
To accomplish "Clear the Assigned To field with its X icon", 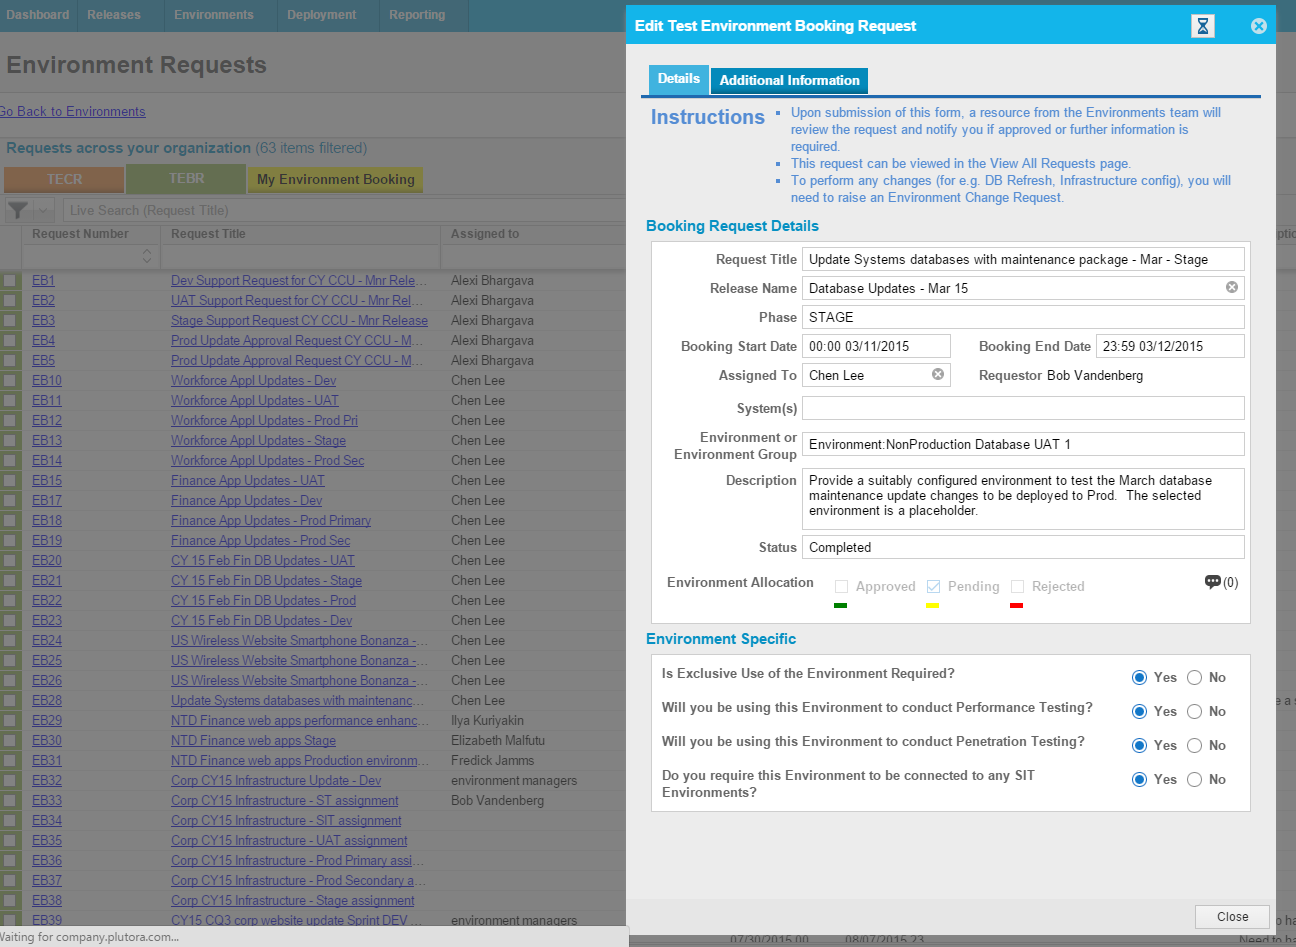I will pos(938,374).
